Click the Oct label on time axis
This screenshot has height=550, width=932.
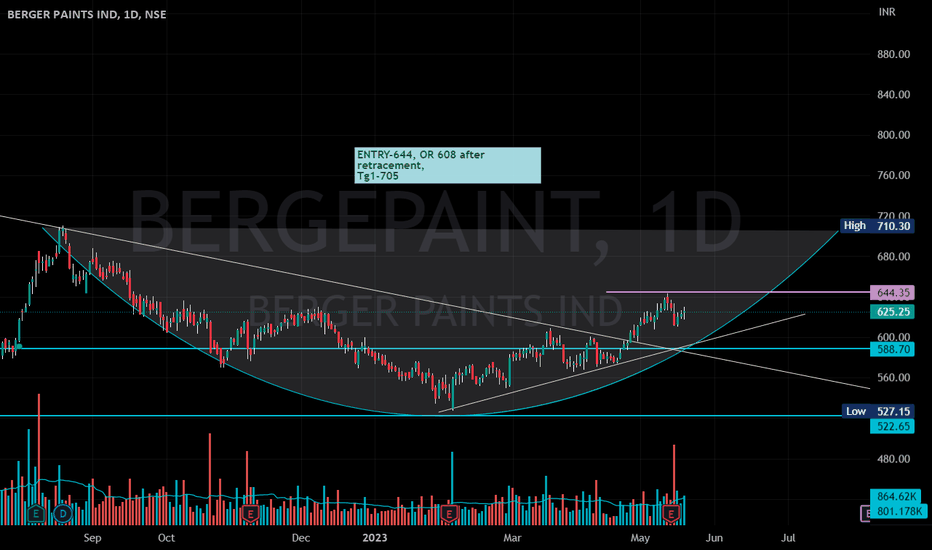click(x=166, y=538)
